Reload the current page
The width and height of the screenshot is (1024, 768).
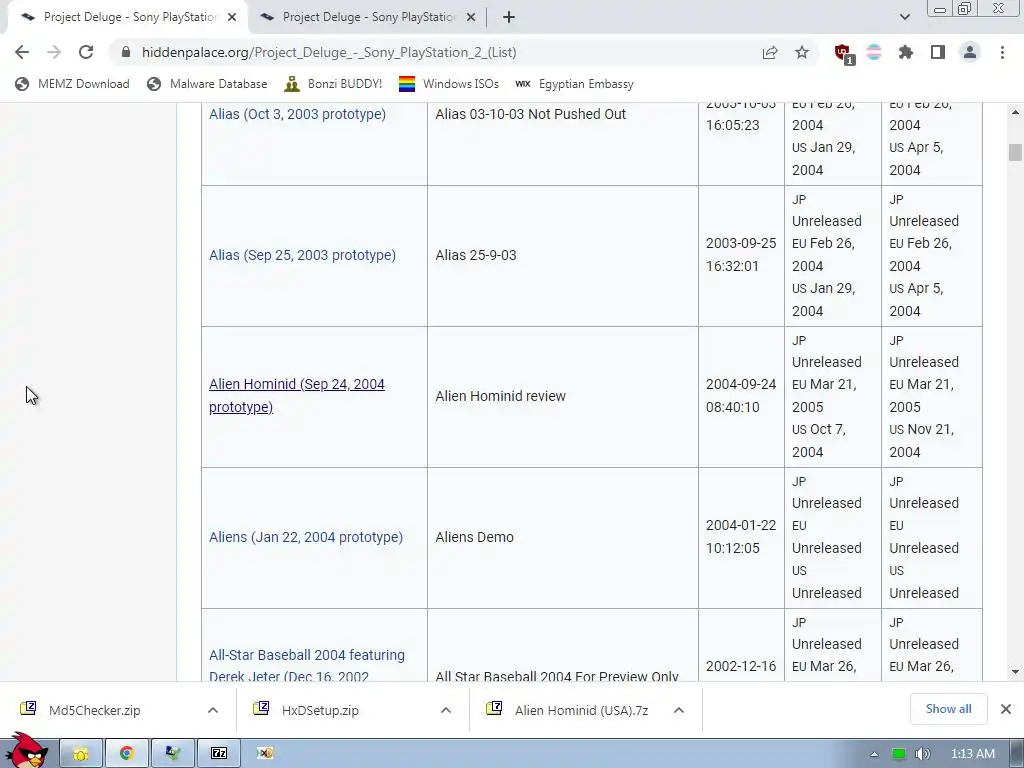pyautogui.click(x=86, y=52)
